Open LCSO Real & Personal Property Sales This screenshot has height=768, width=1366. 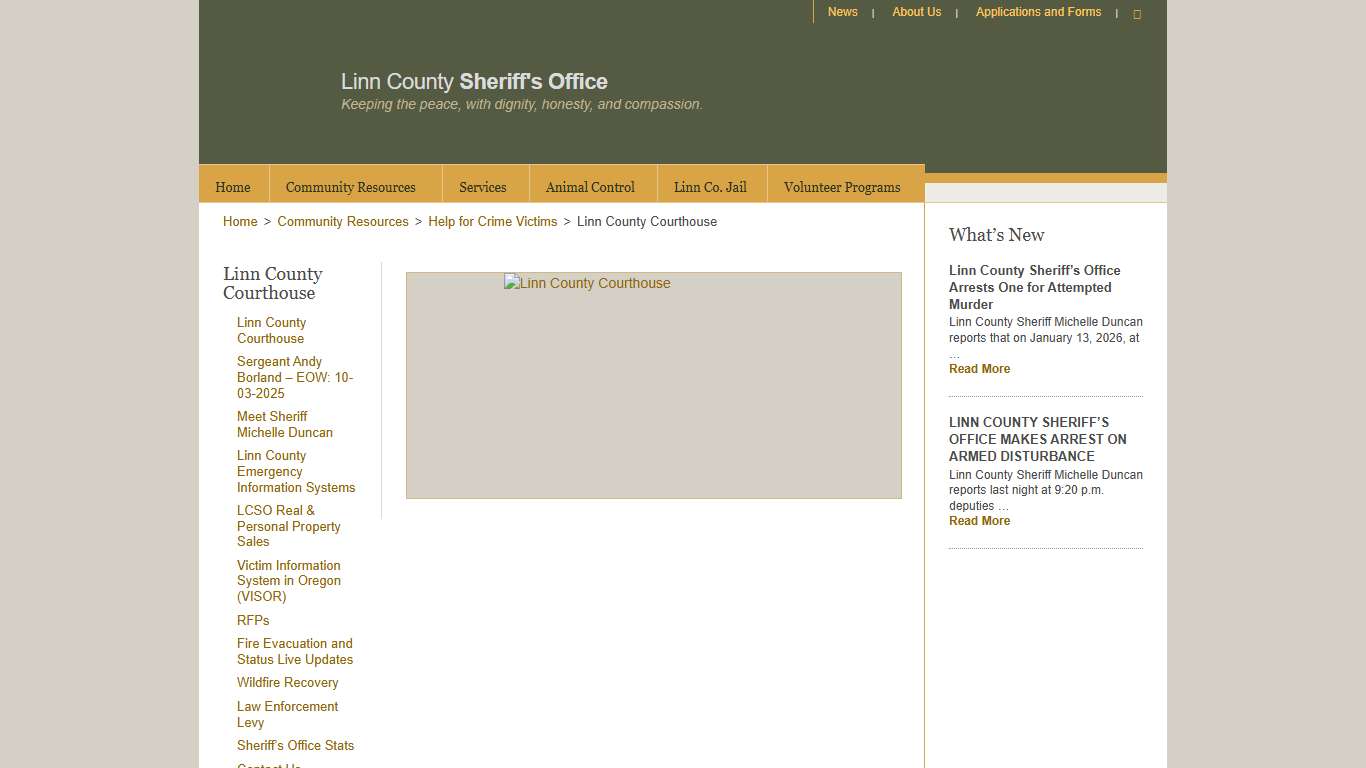288,526
